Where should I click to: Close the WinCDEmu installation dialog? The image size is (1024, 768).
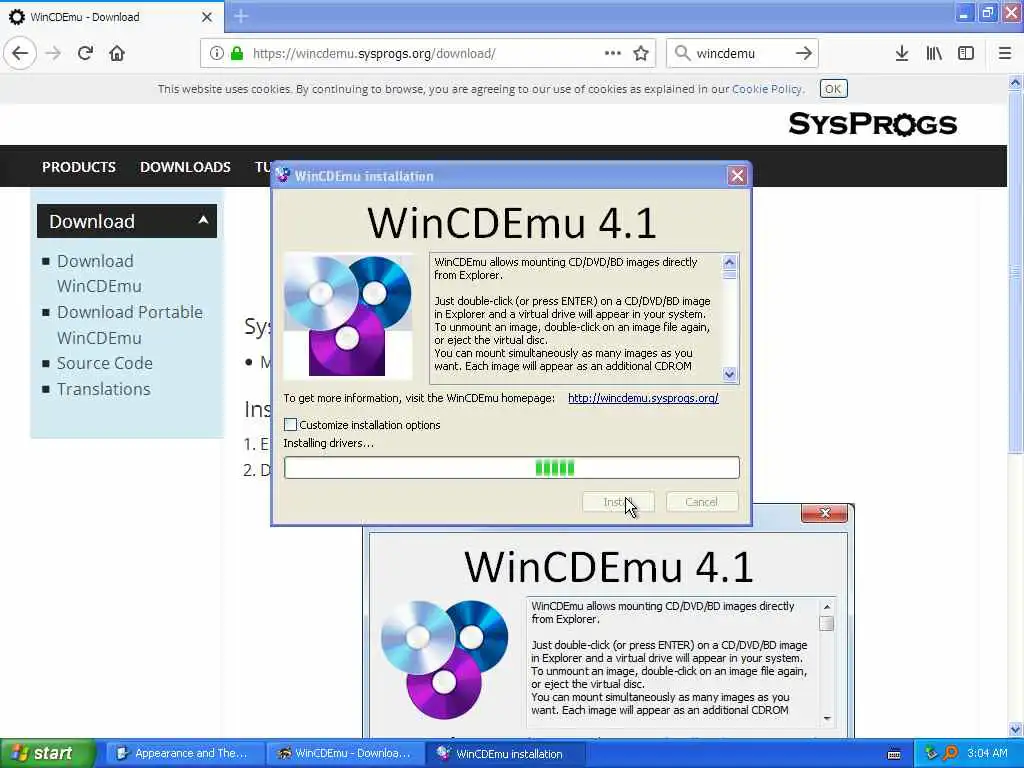coord(737,176)
